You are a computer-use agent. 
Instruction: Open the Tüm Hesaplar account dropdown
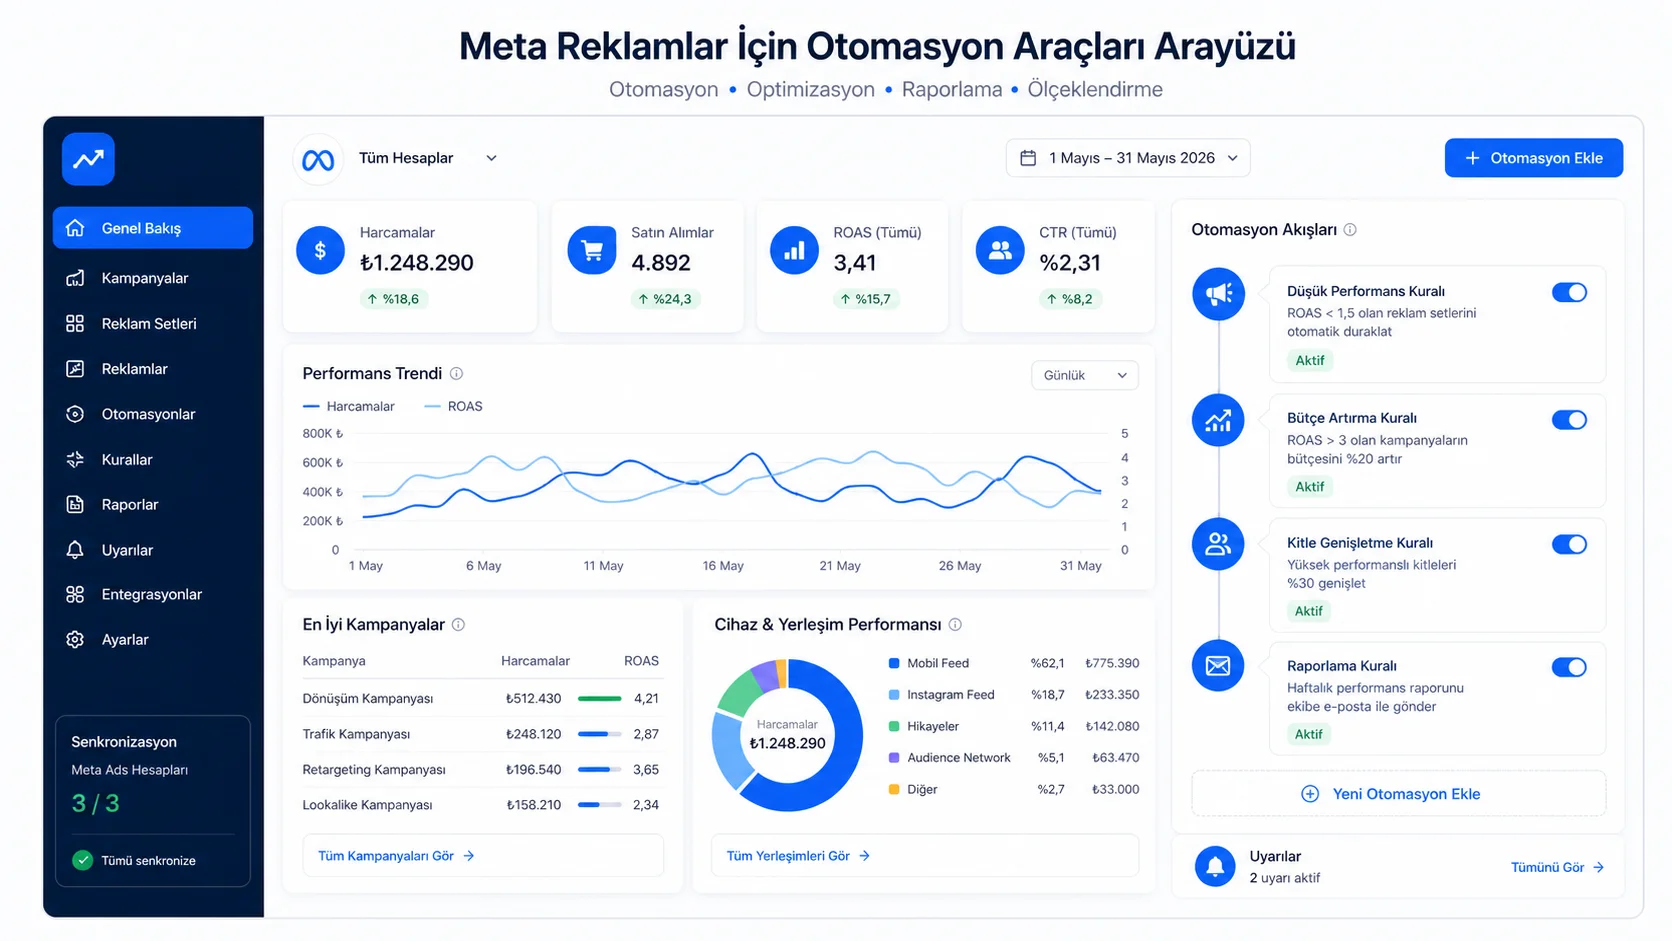(428, 158)
